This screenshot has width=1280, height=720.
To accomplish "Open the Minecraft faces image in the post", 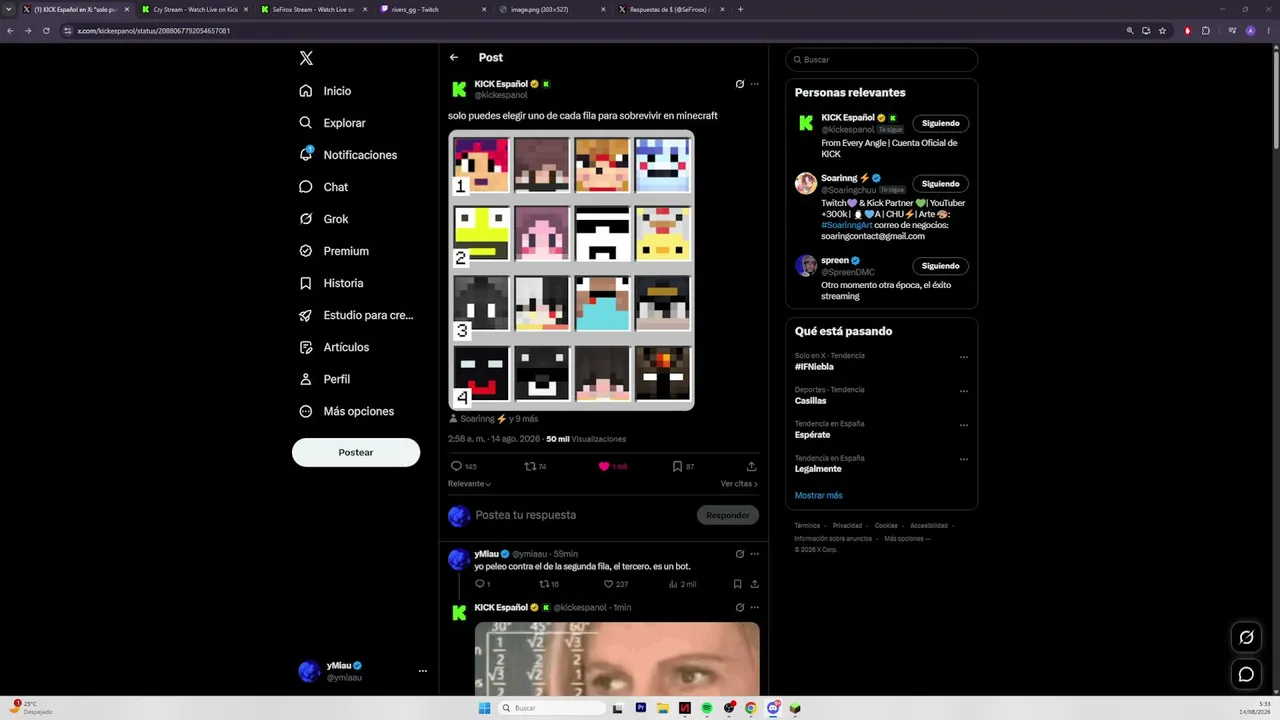I will [571, 270].
